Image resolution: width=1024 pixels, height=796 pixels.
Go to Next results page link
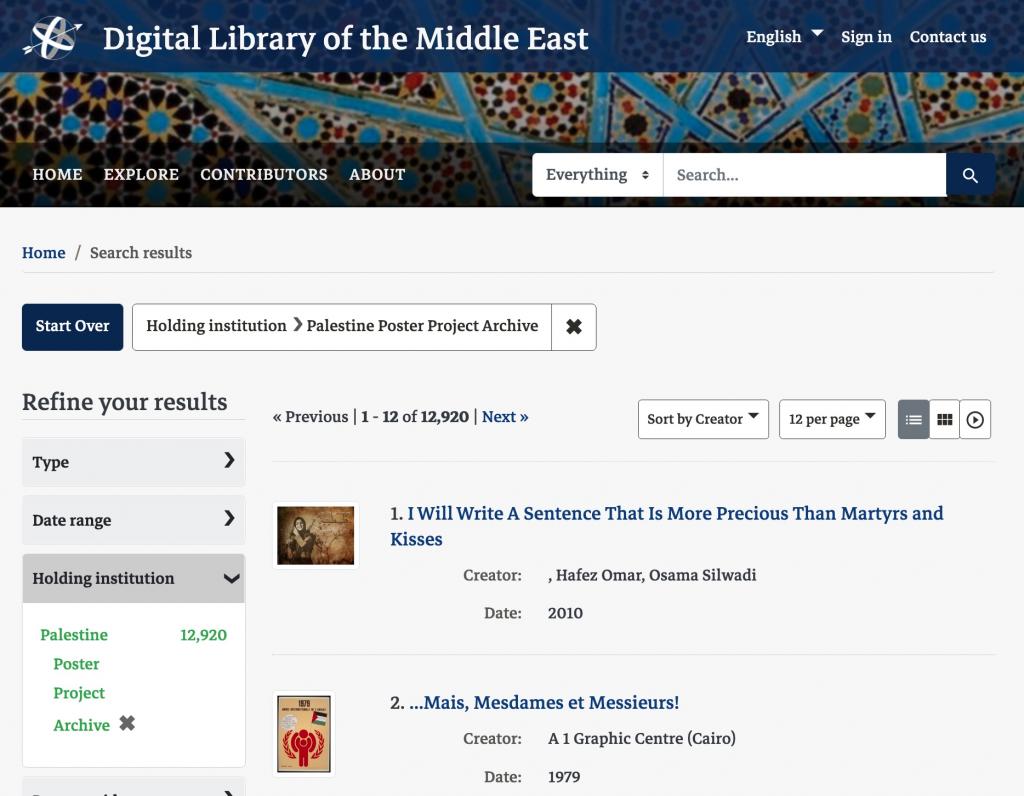(505, 417)
